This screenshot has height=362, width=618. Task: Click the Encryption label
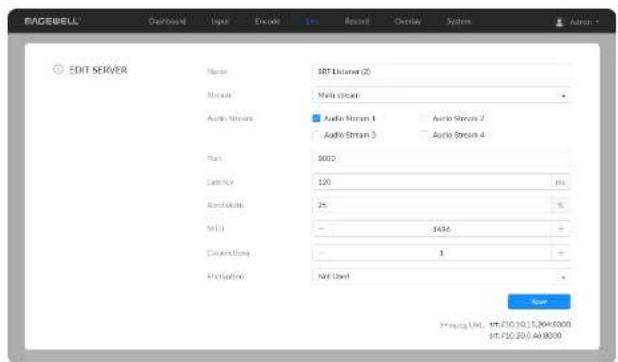coord(225,276)
